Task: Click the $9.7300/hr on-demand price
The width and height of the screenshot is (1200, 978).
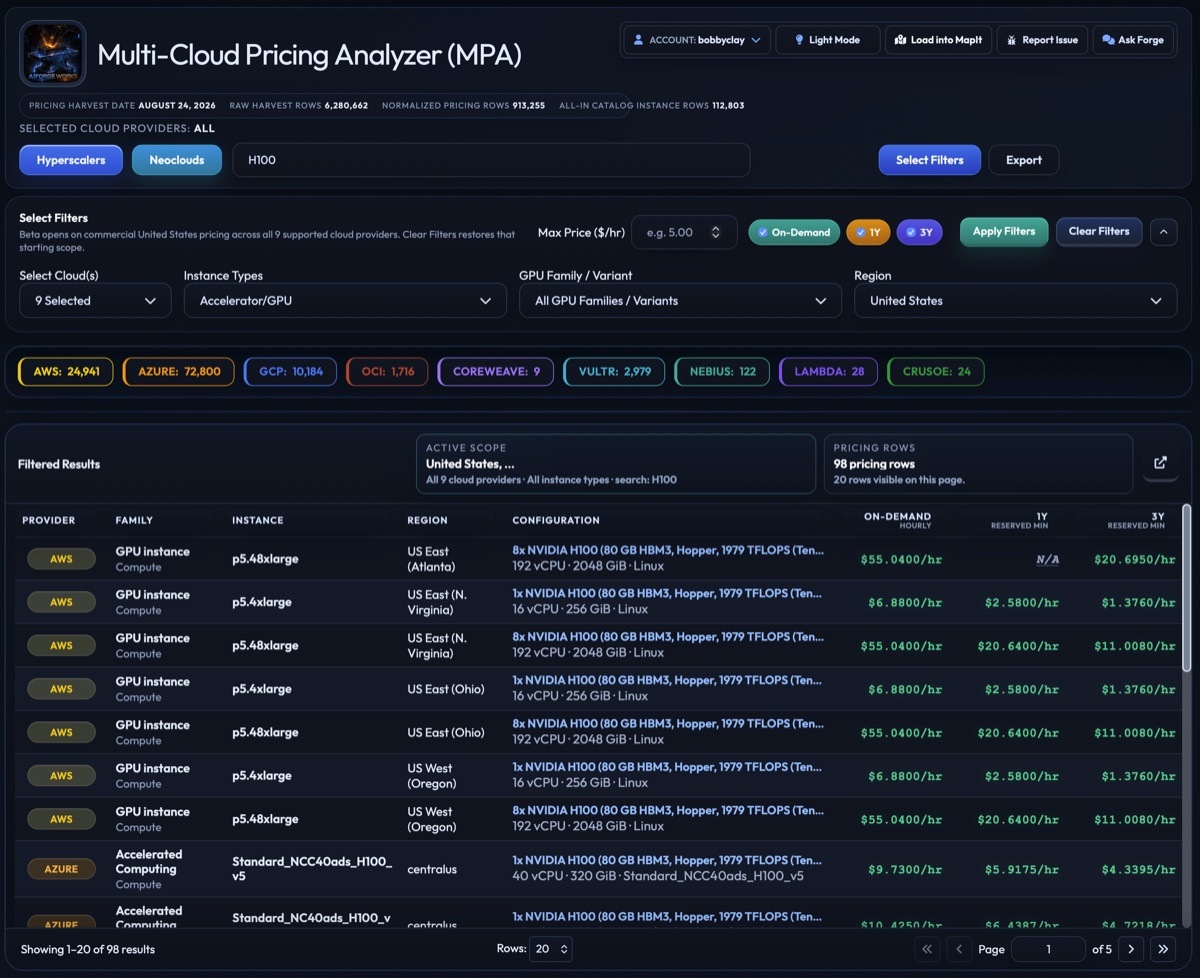Action: pos(906,870)
